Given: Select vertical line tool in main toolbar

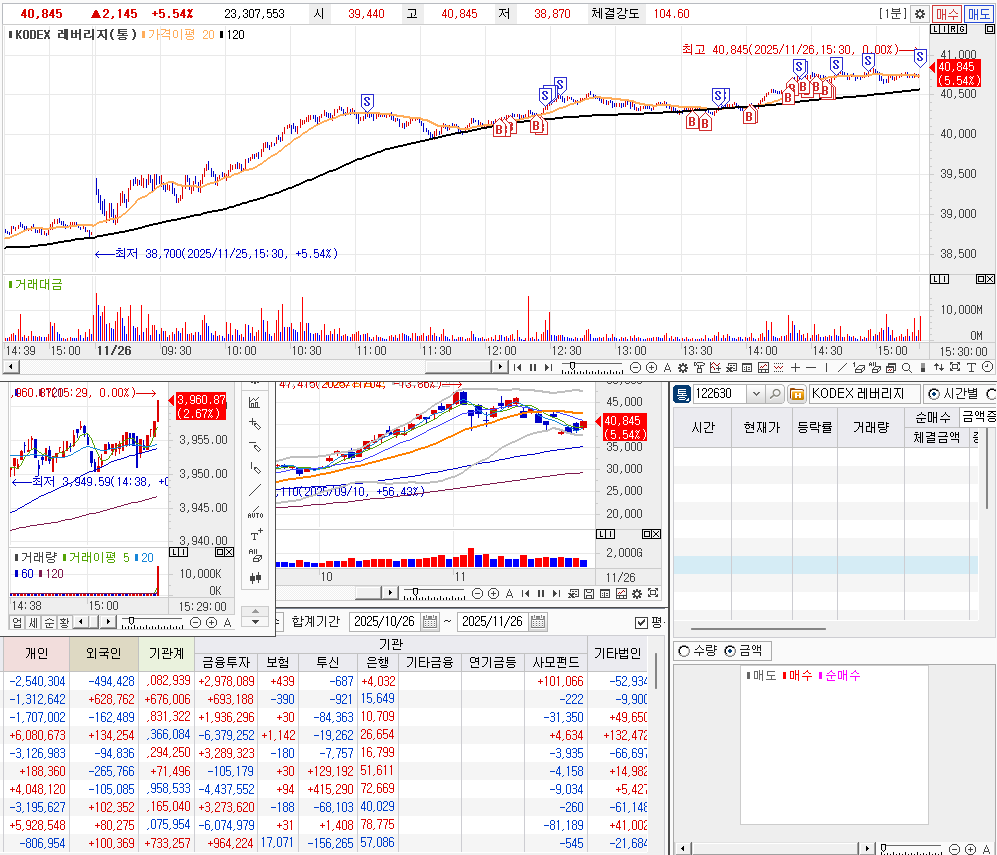Looking at the screenshot, I should 826,367.
